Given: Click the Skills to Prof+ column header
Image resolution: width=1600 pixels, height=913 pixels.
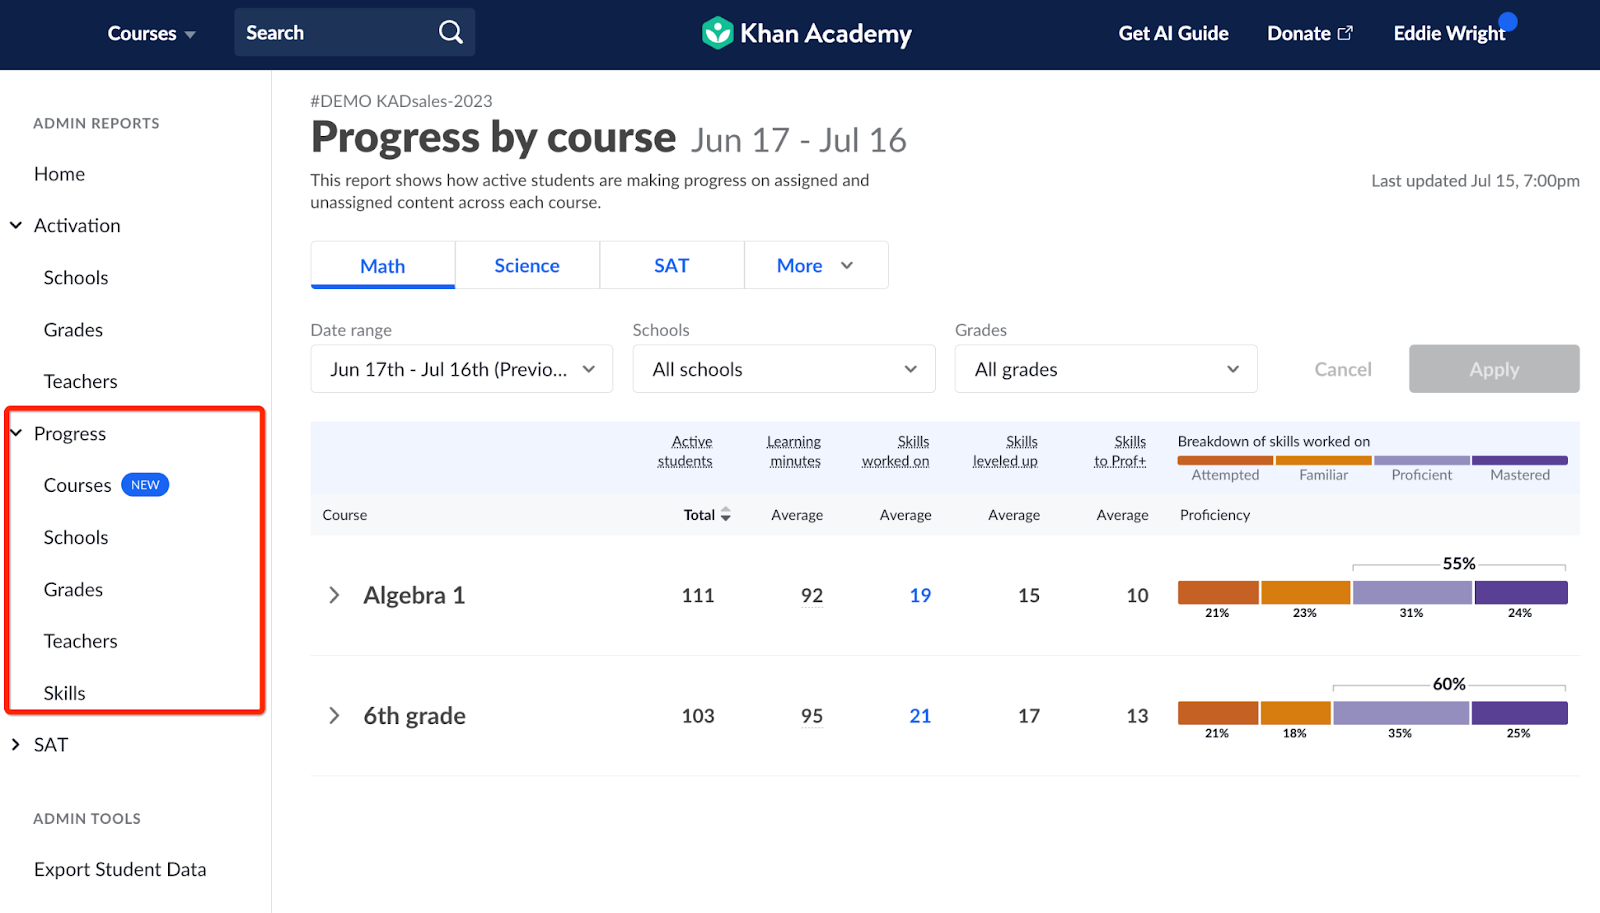Looking at the screenshot, I should tap(1120, 451).
